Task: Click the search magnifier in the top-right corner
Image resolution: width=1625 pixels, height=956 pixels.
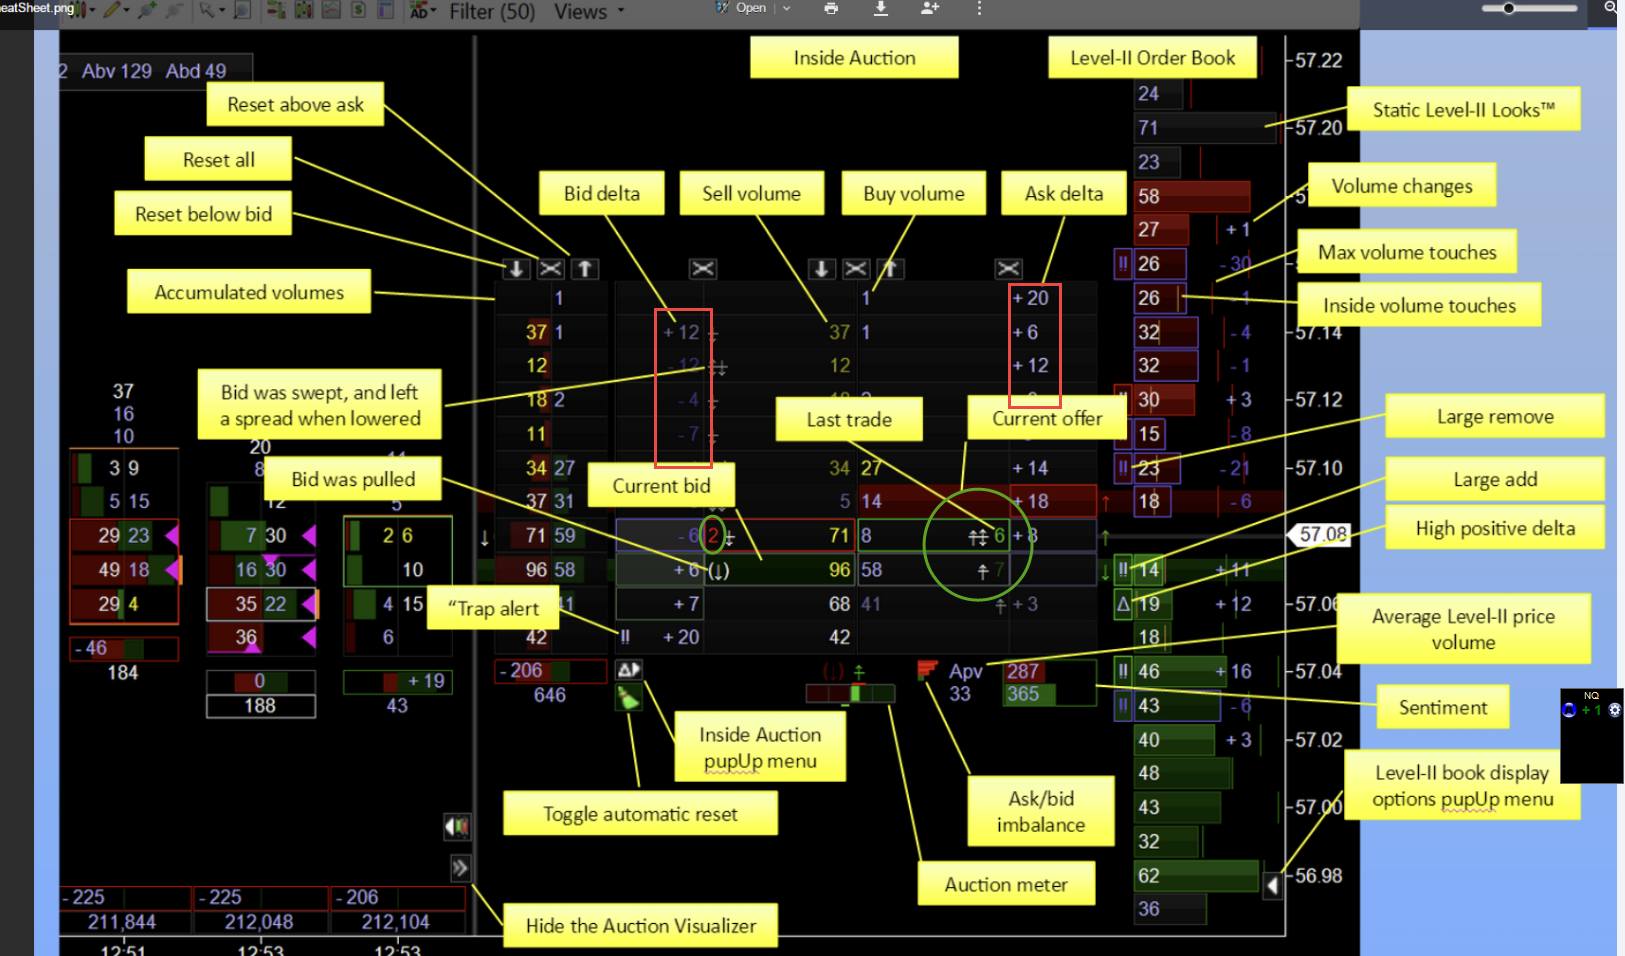Action: pos(1610,7)
